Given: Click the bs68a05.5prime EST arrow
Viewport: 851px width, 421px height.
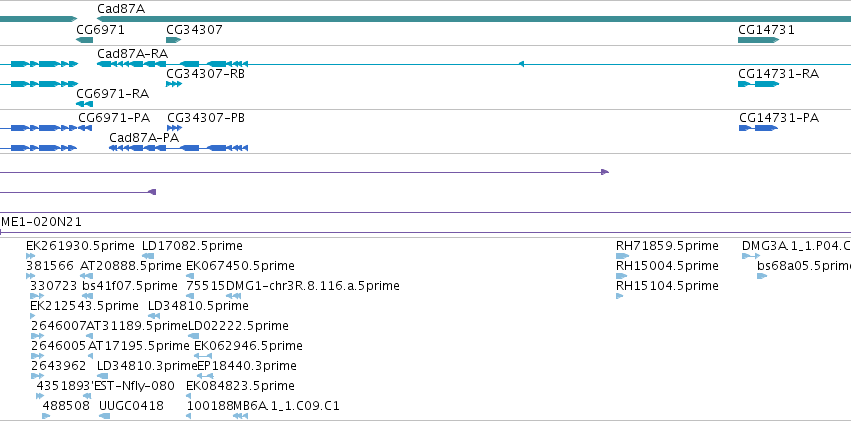Looking at the screenshot, I should pos(762,276).
